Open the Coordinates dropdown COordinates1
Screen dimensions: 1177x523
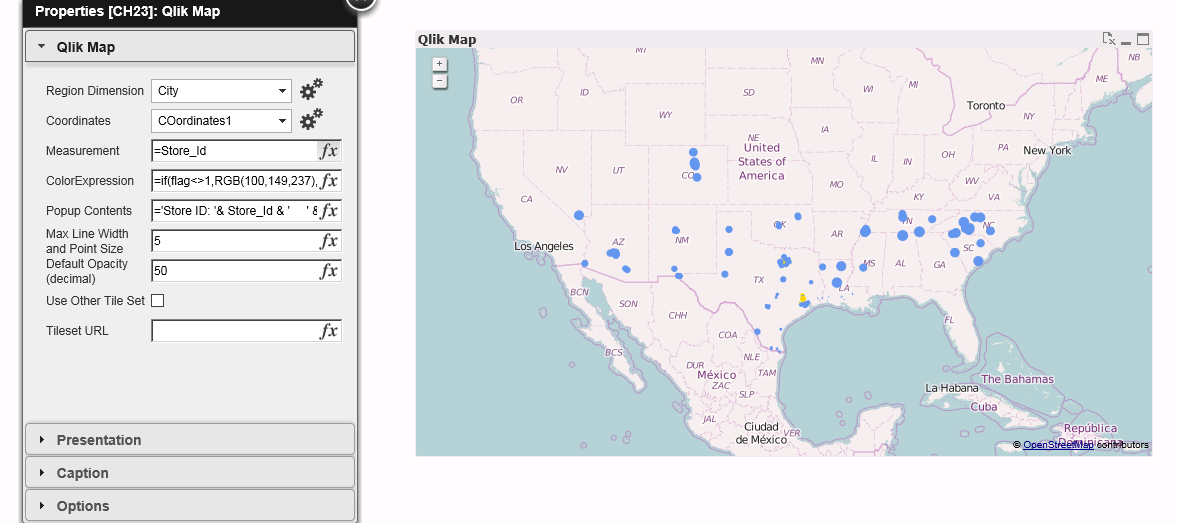[x=221, y=121]
